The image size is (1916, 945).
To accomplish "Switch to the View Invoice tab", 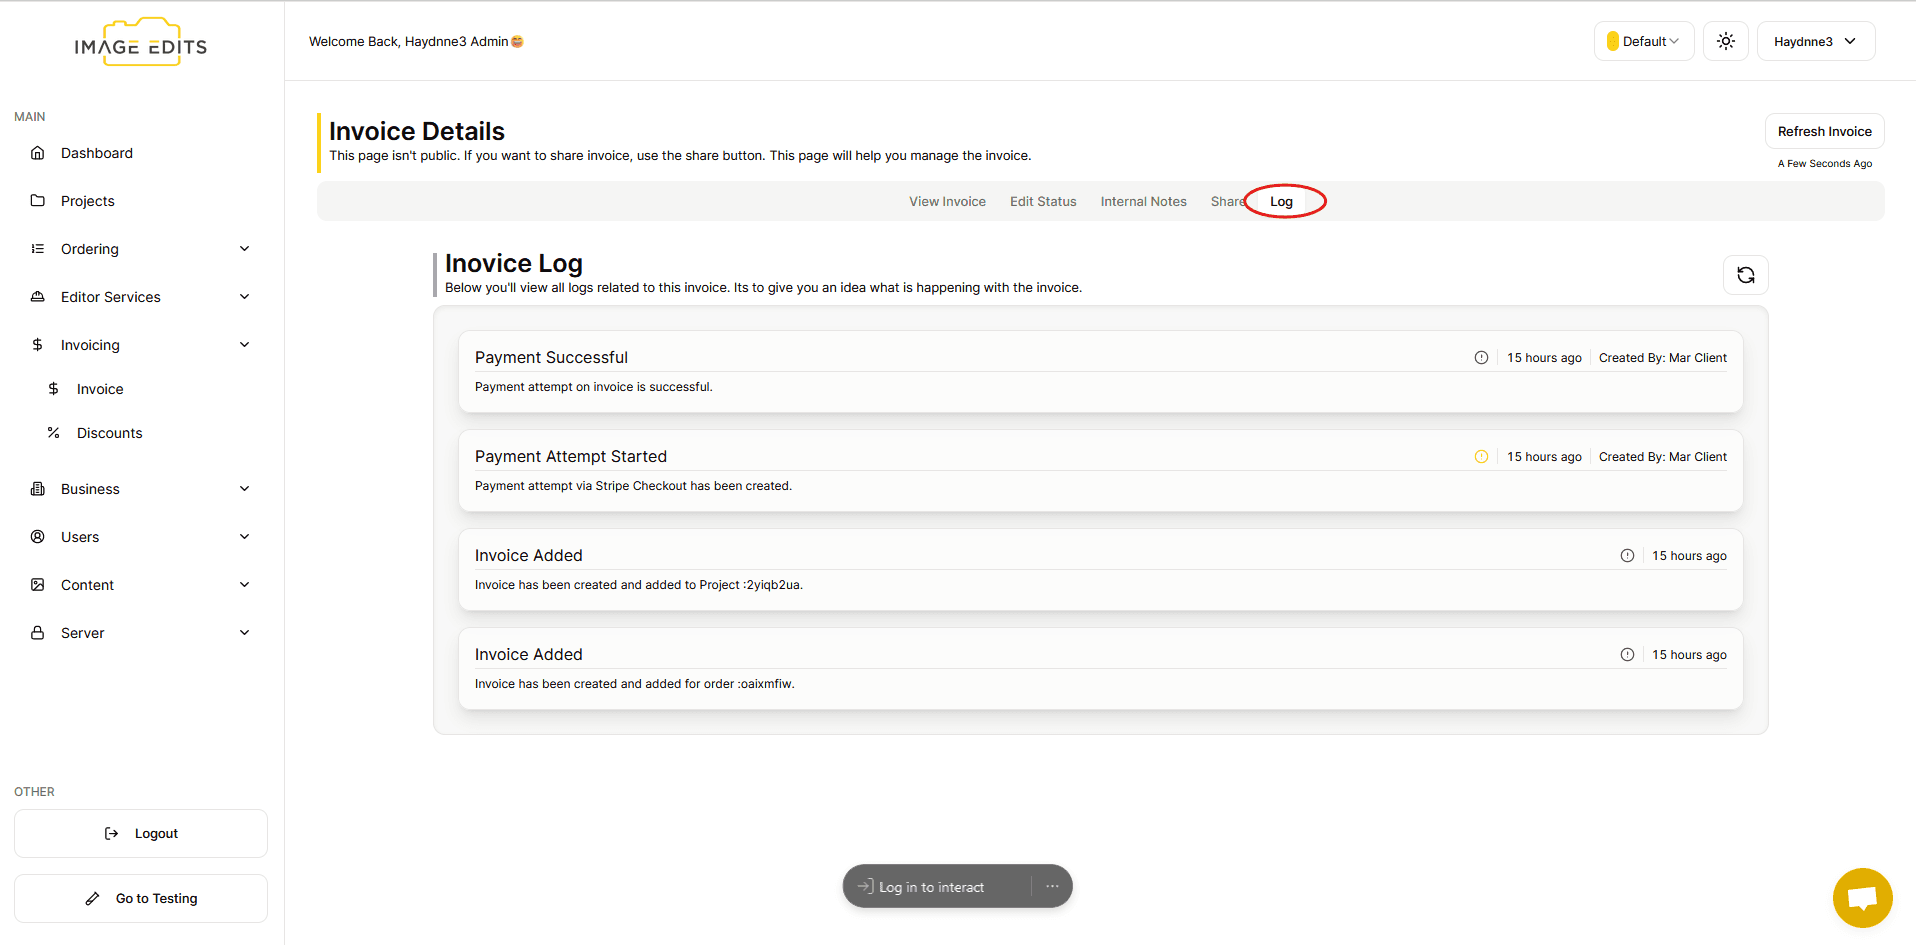I will point(947,202).
